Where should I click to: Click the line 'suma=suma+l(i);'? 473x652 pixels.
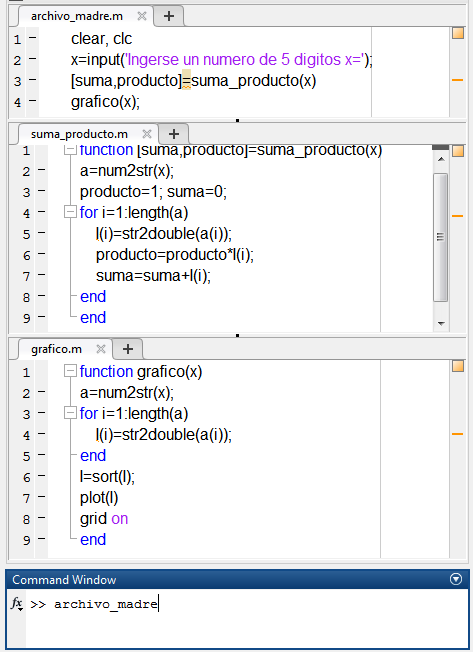pyautogui.click(x=153, y=276)
